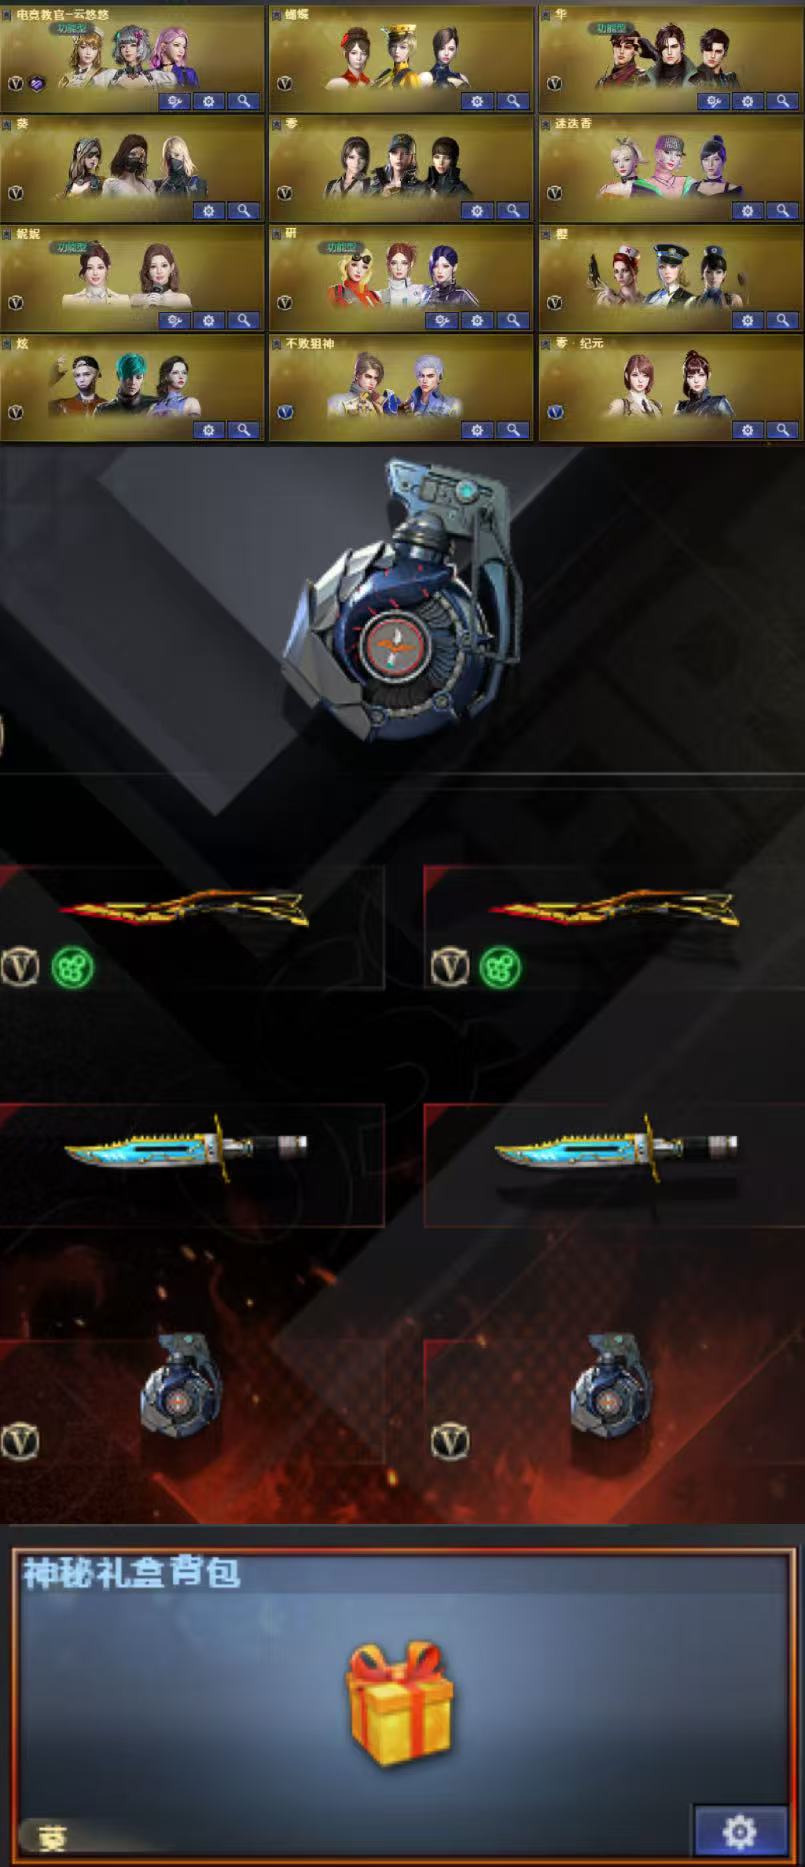
Task: Select the right small grenade item
Action: 610,1385
